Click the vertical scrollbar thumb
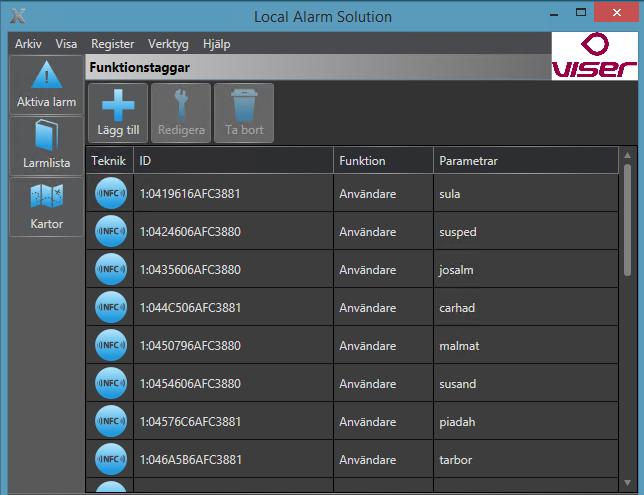 pyautogui.click(x=627, y=220)
